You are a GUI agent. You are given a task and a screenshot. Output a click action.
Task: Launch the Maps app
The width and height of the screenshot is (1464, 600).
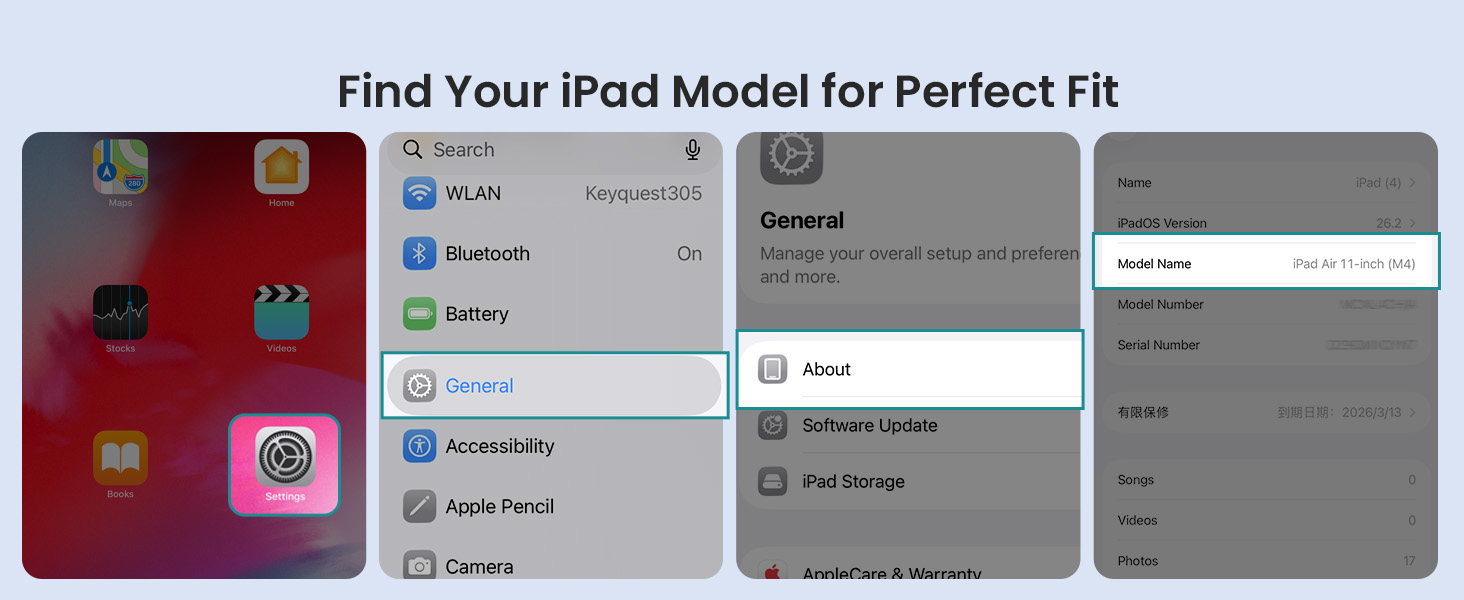pyautogui.click(x=120, y=167)
